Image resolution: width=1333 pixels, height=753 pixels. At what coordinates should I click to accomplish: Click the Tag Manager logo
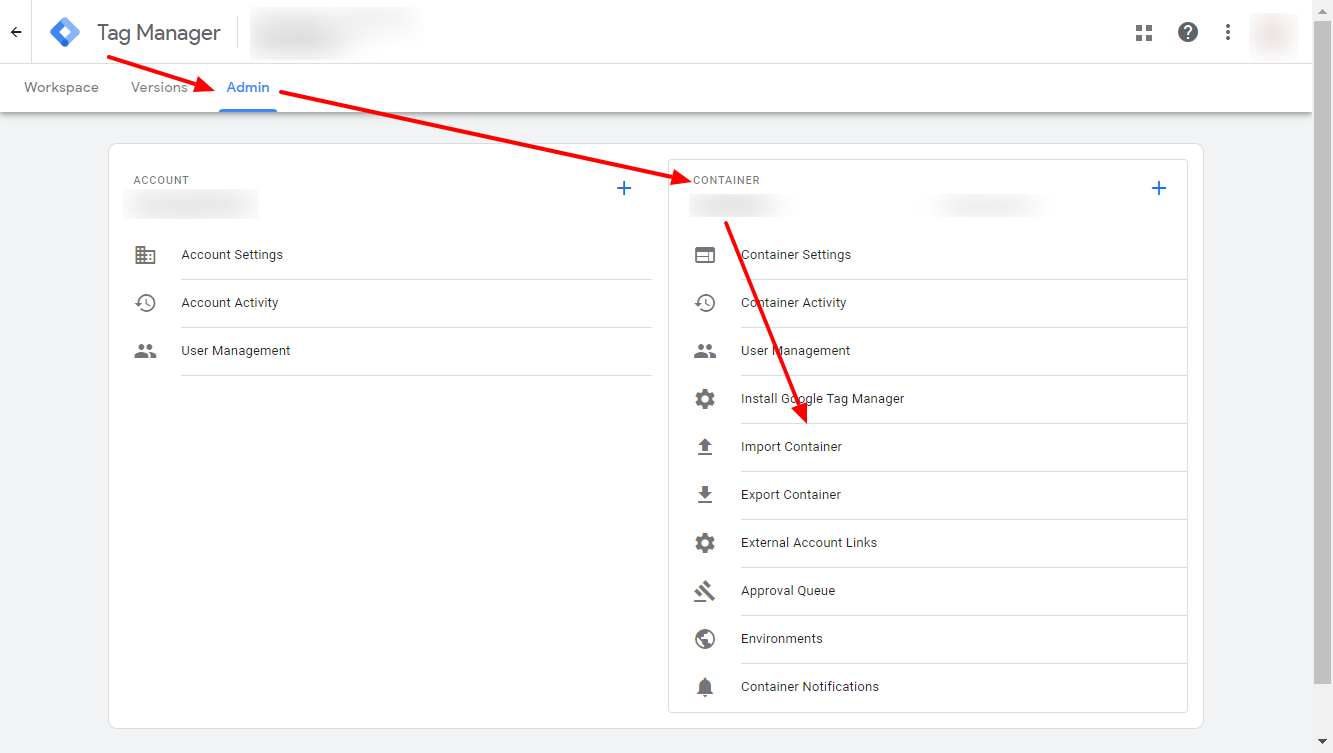pyautogui.click(x=65, y=32)
